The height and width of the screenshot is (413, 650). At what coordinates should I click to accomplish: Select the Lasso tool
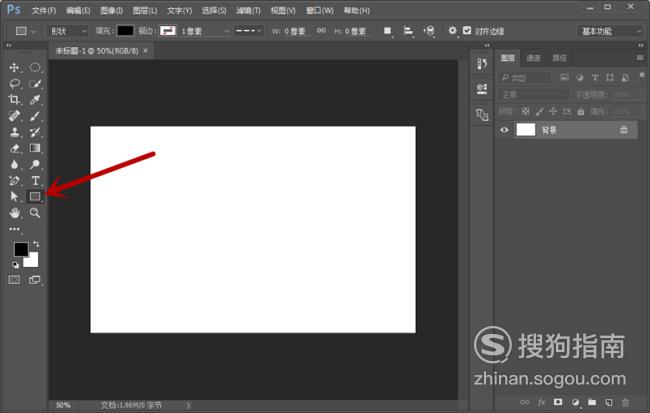(14, 84)
